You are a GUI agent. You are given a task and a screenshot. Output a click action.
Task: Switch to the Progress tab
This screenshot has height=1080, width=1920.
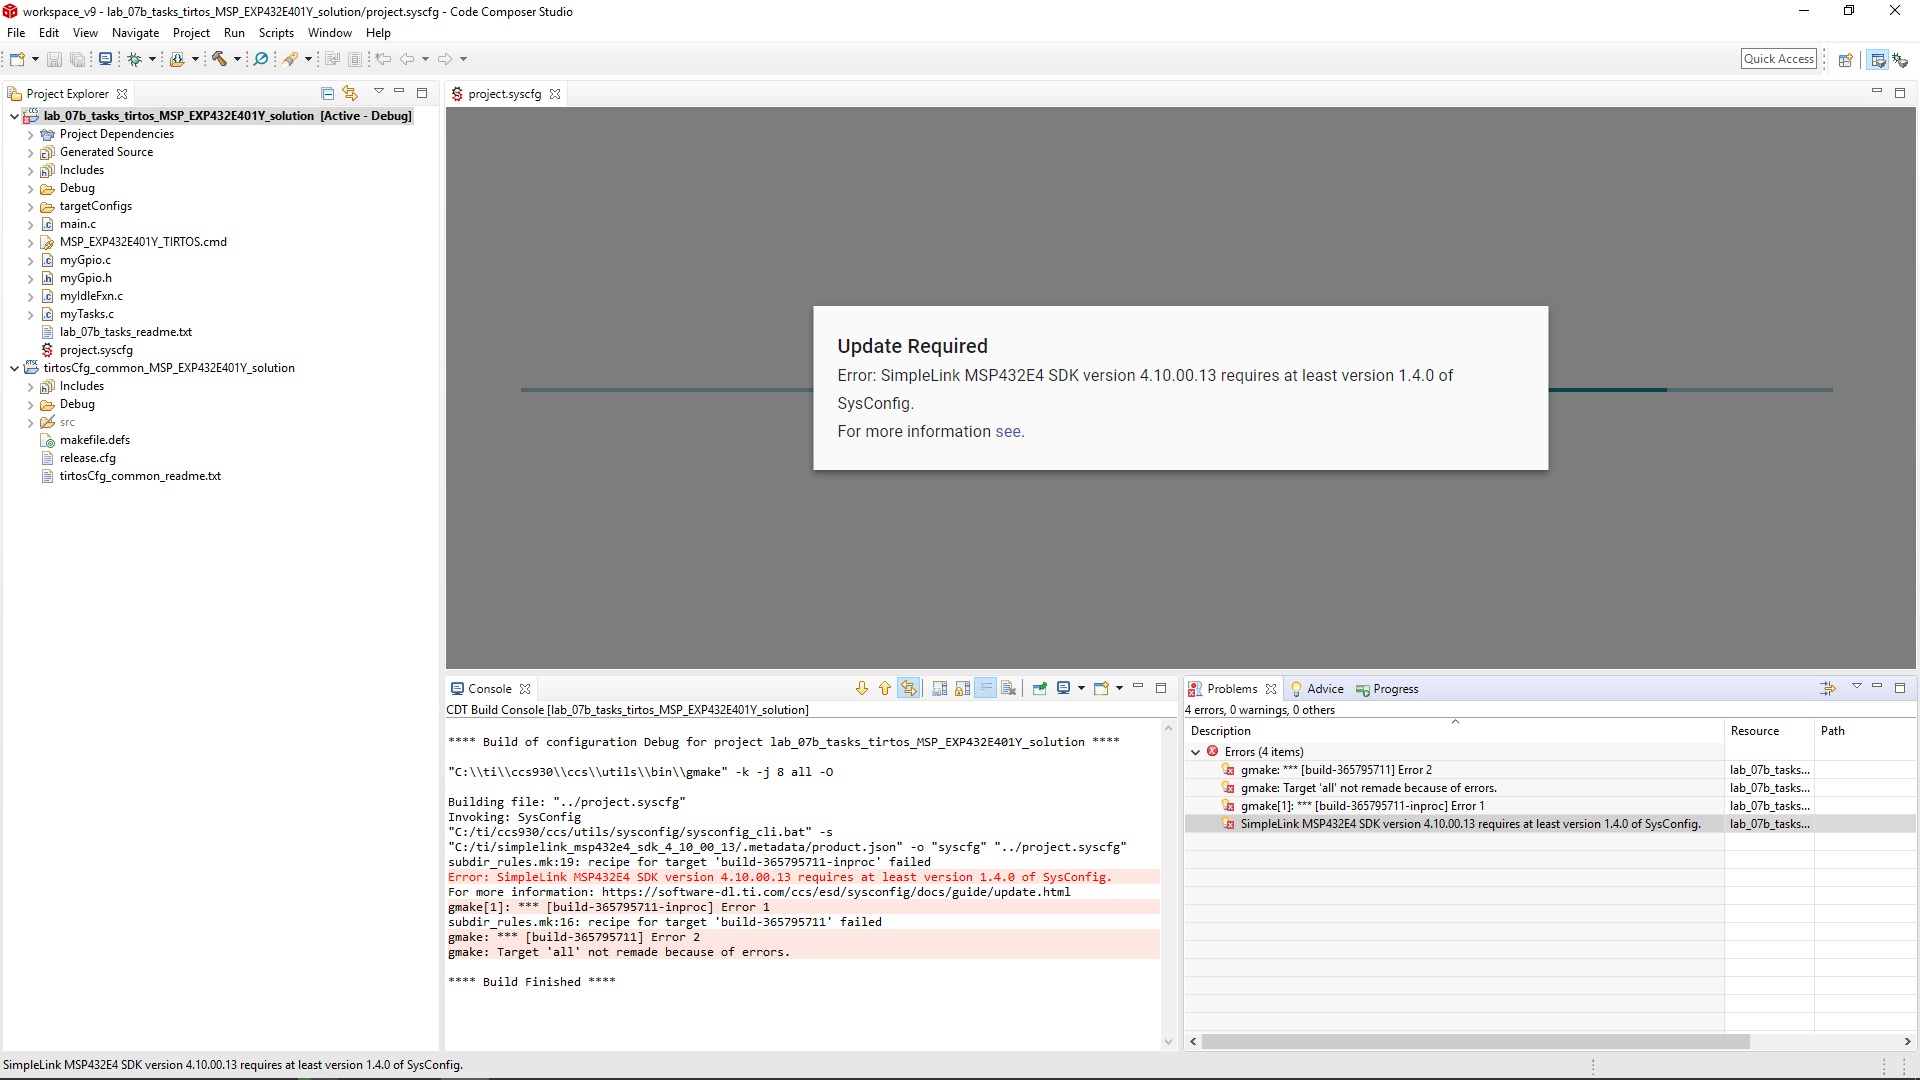click(1387, 689)
